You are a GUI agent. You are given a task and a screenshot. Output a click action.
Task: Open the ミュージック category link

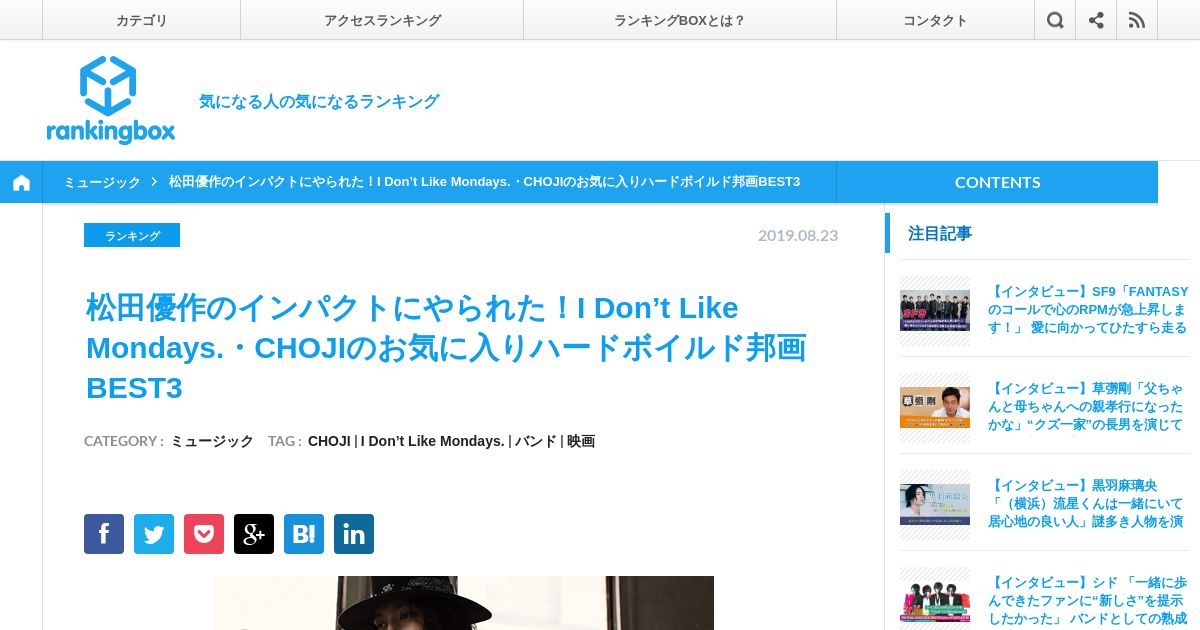tap(212, 441)
